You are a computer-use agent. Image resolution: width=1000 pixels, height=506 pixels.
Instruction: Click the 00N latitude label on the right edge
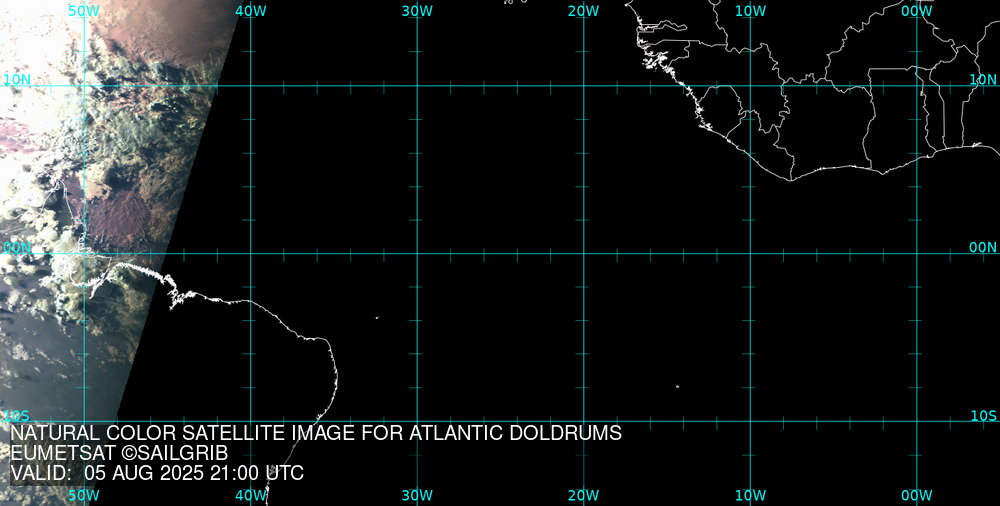[983, 247]
